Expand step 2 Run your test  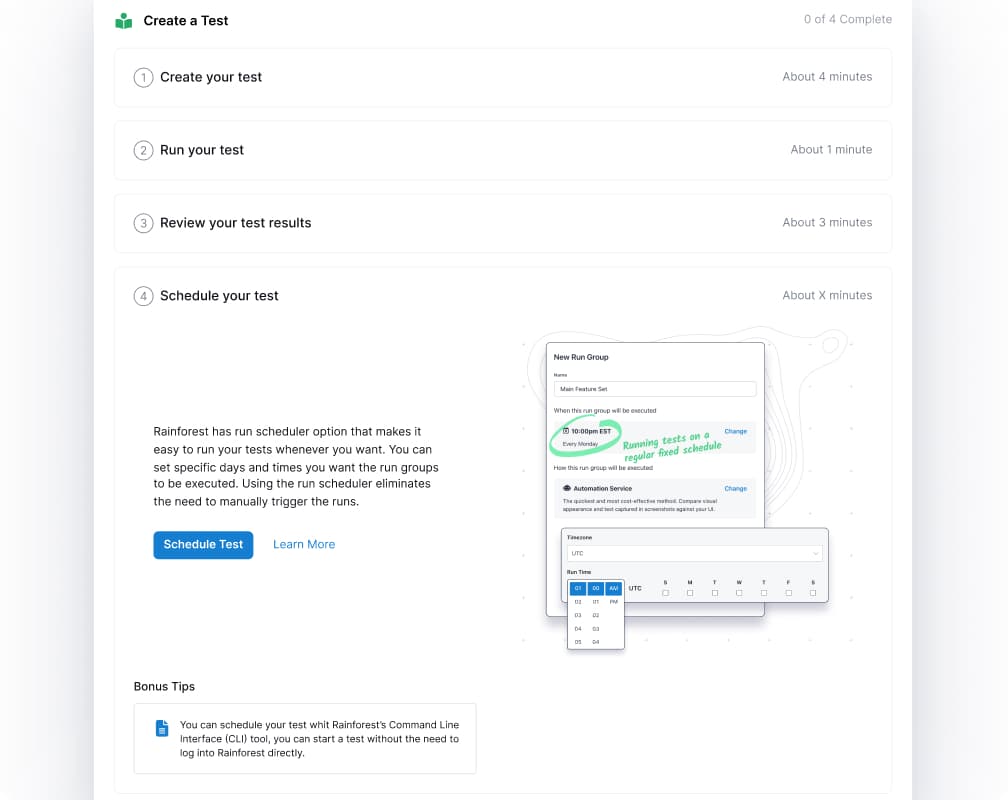coord(503,150)
